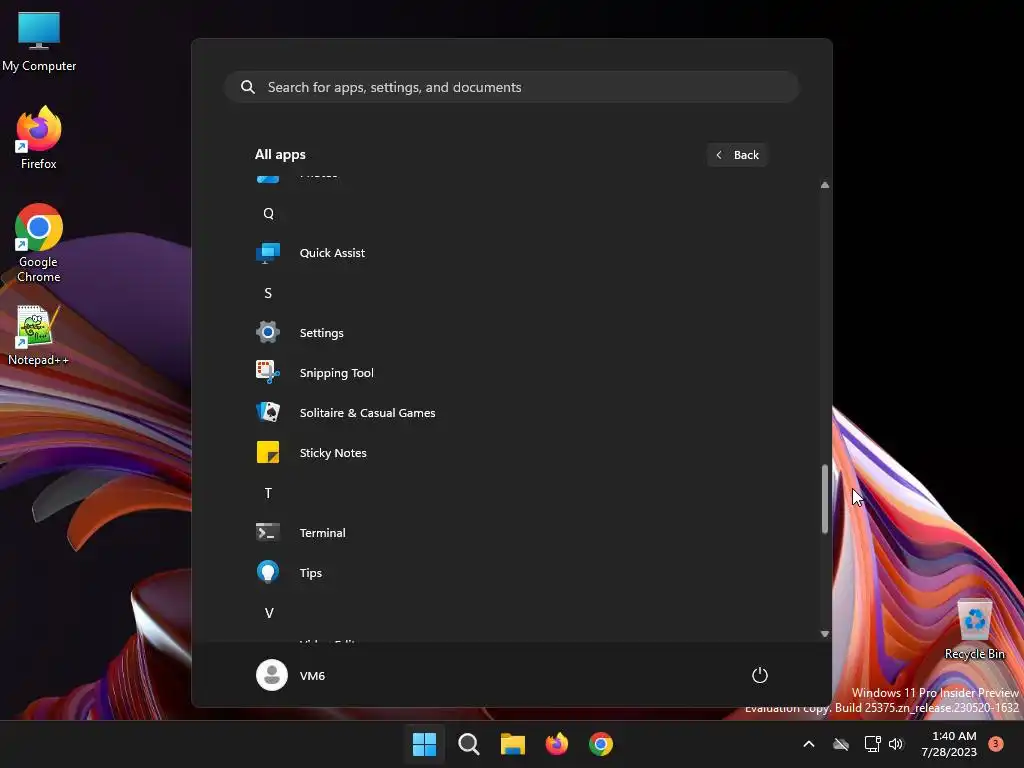1024x768 pixels.
Task: Jump to letter Q section header
Action: point(268,213)
